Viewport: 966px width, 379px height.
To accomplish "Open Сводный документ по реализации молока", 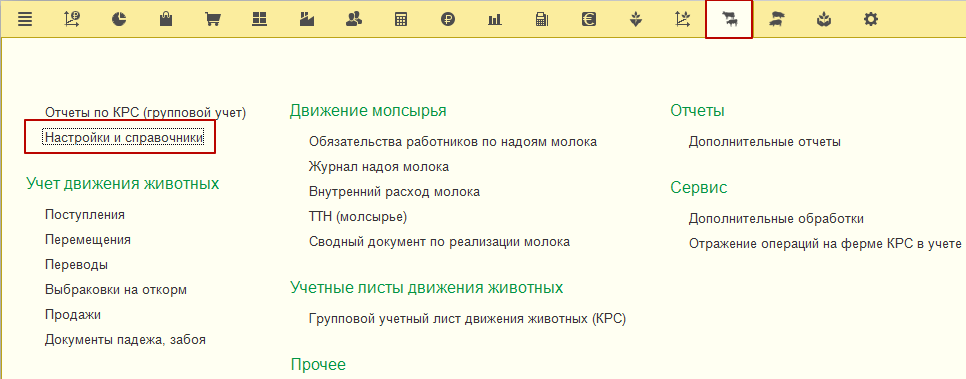I will pos(439,242).
